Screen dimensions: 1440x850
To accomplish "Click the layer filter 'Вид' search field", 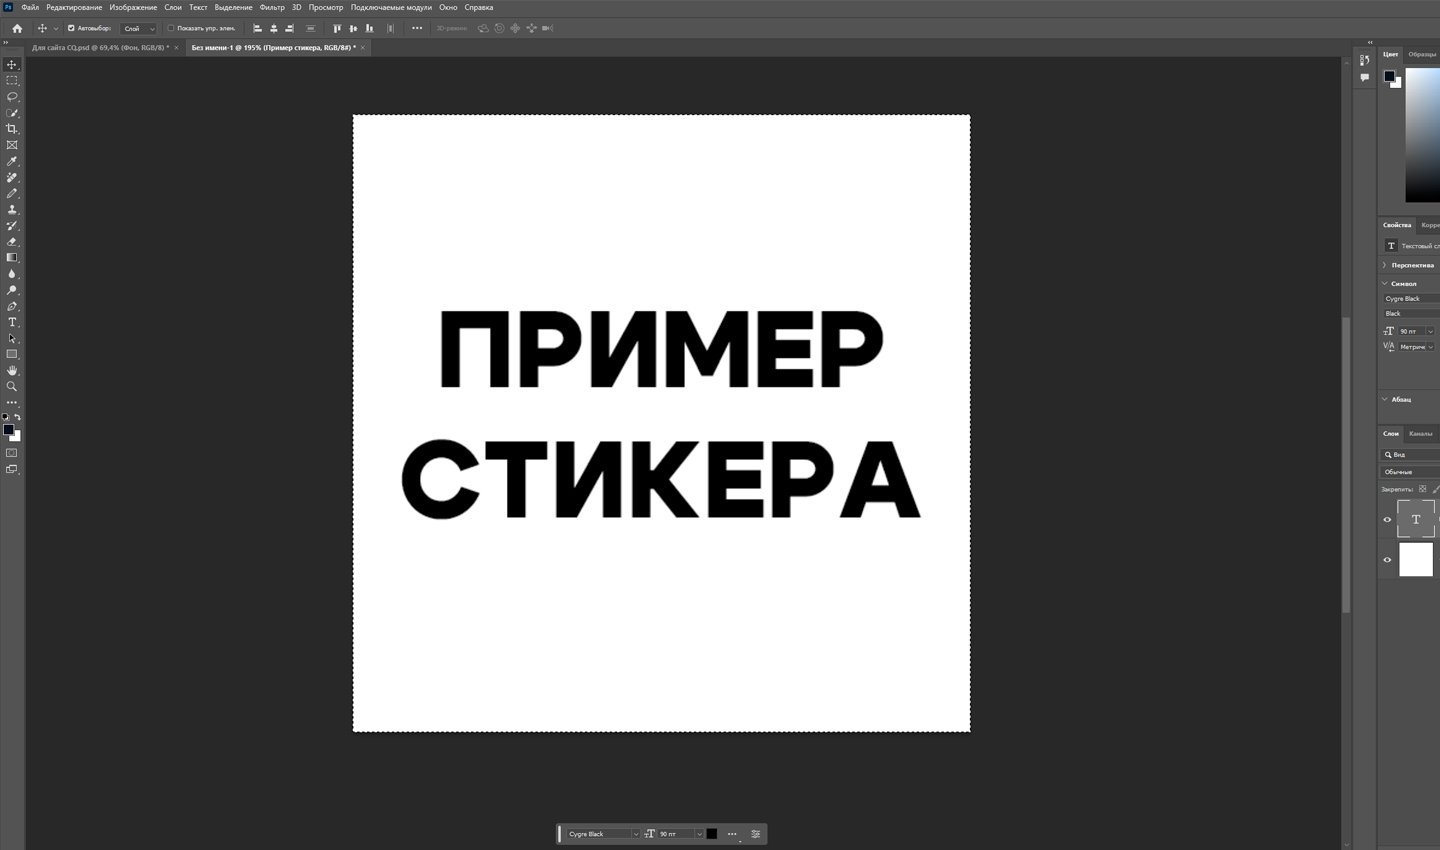I will pos(1410,454).
